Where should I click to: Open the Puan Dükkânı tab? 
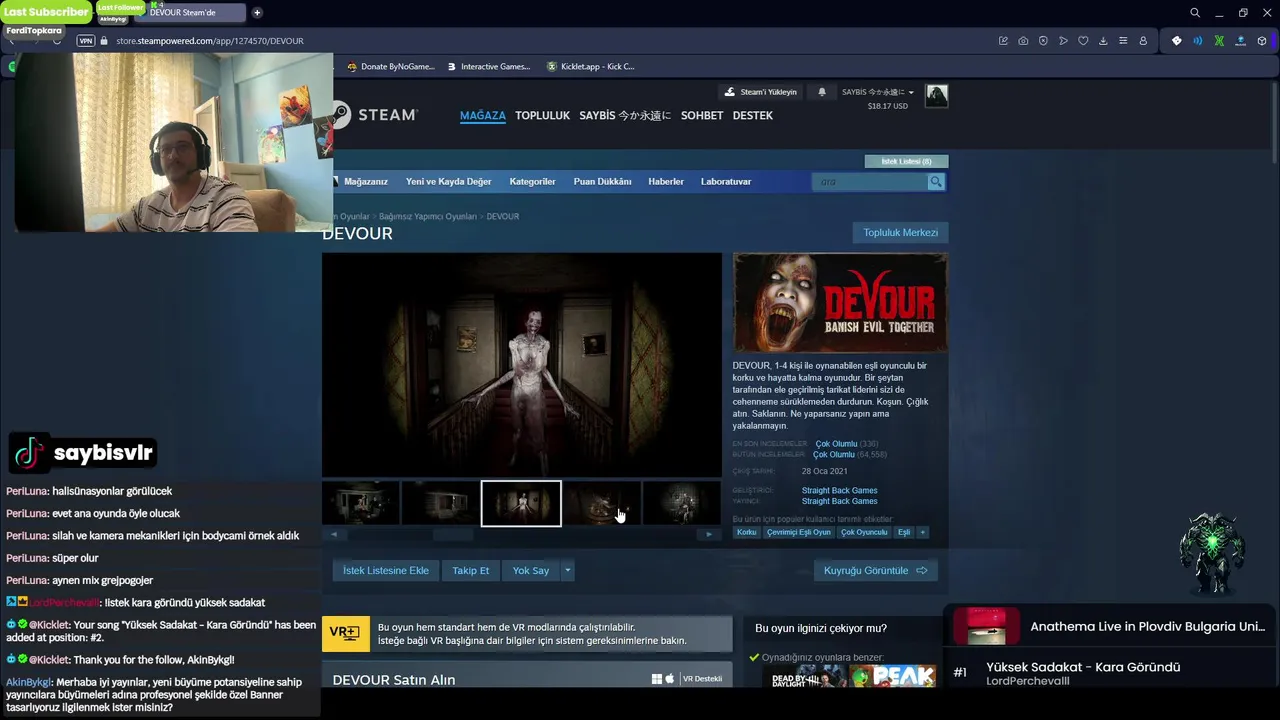602,181
